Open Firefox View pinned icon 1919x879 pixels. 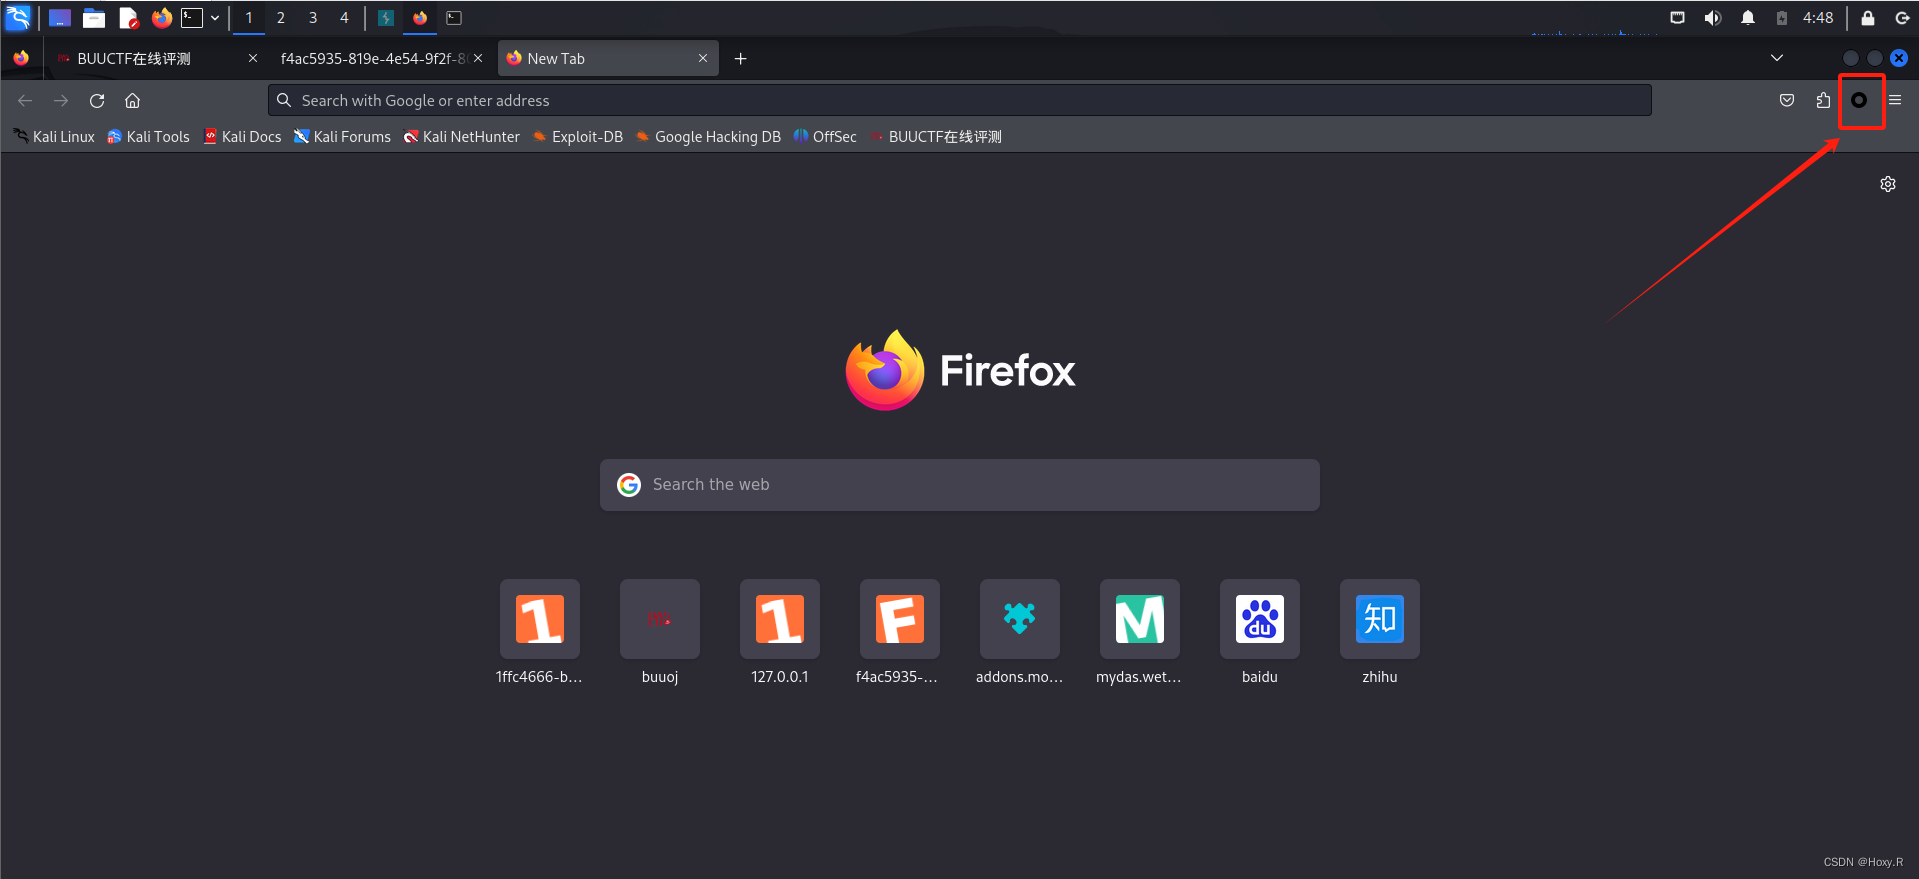click(21, 59)
